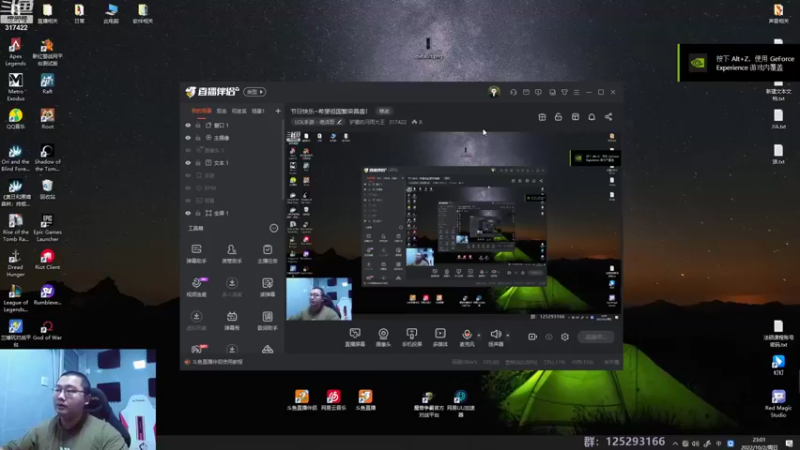Select the 文本 1 source row
The height and width of the screenshot is (450, 800).
click(232, 163)
